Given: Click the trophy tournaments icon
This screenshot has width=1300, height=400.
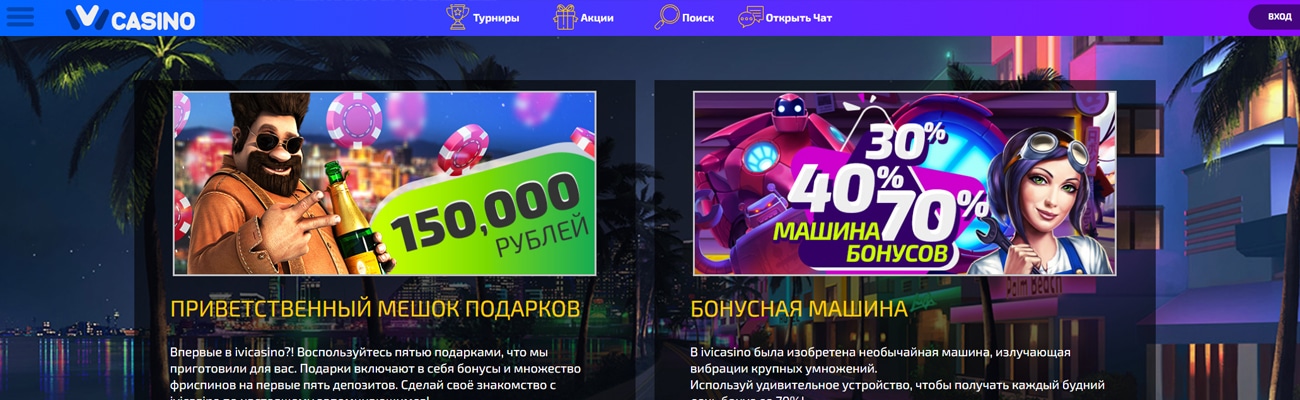Looking at the screenshot, I should [x=457, y=17].
